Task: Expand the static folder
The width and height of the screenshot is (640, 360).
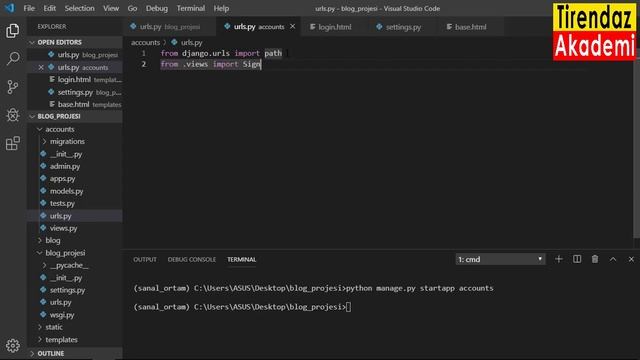Action: (x=75, y=327)
